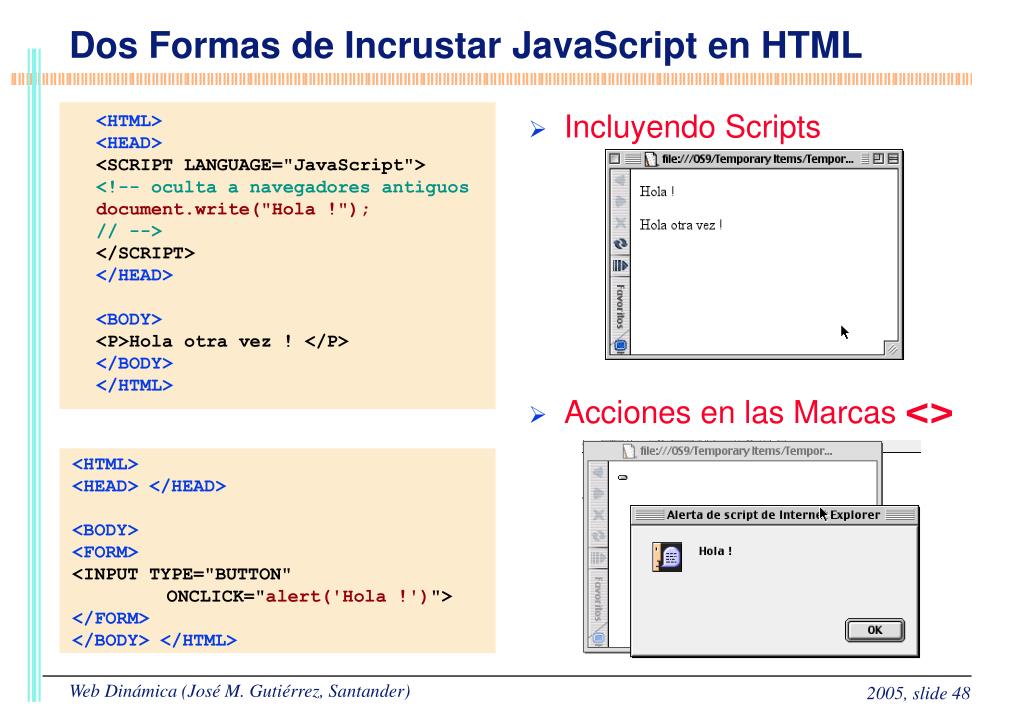The image size is (1023, 708).
Task: Click the 'Acciones en las Marcas <>' heading
Action: pos(758,412)
